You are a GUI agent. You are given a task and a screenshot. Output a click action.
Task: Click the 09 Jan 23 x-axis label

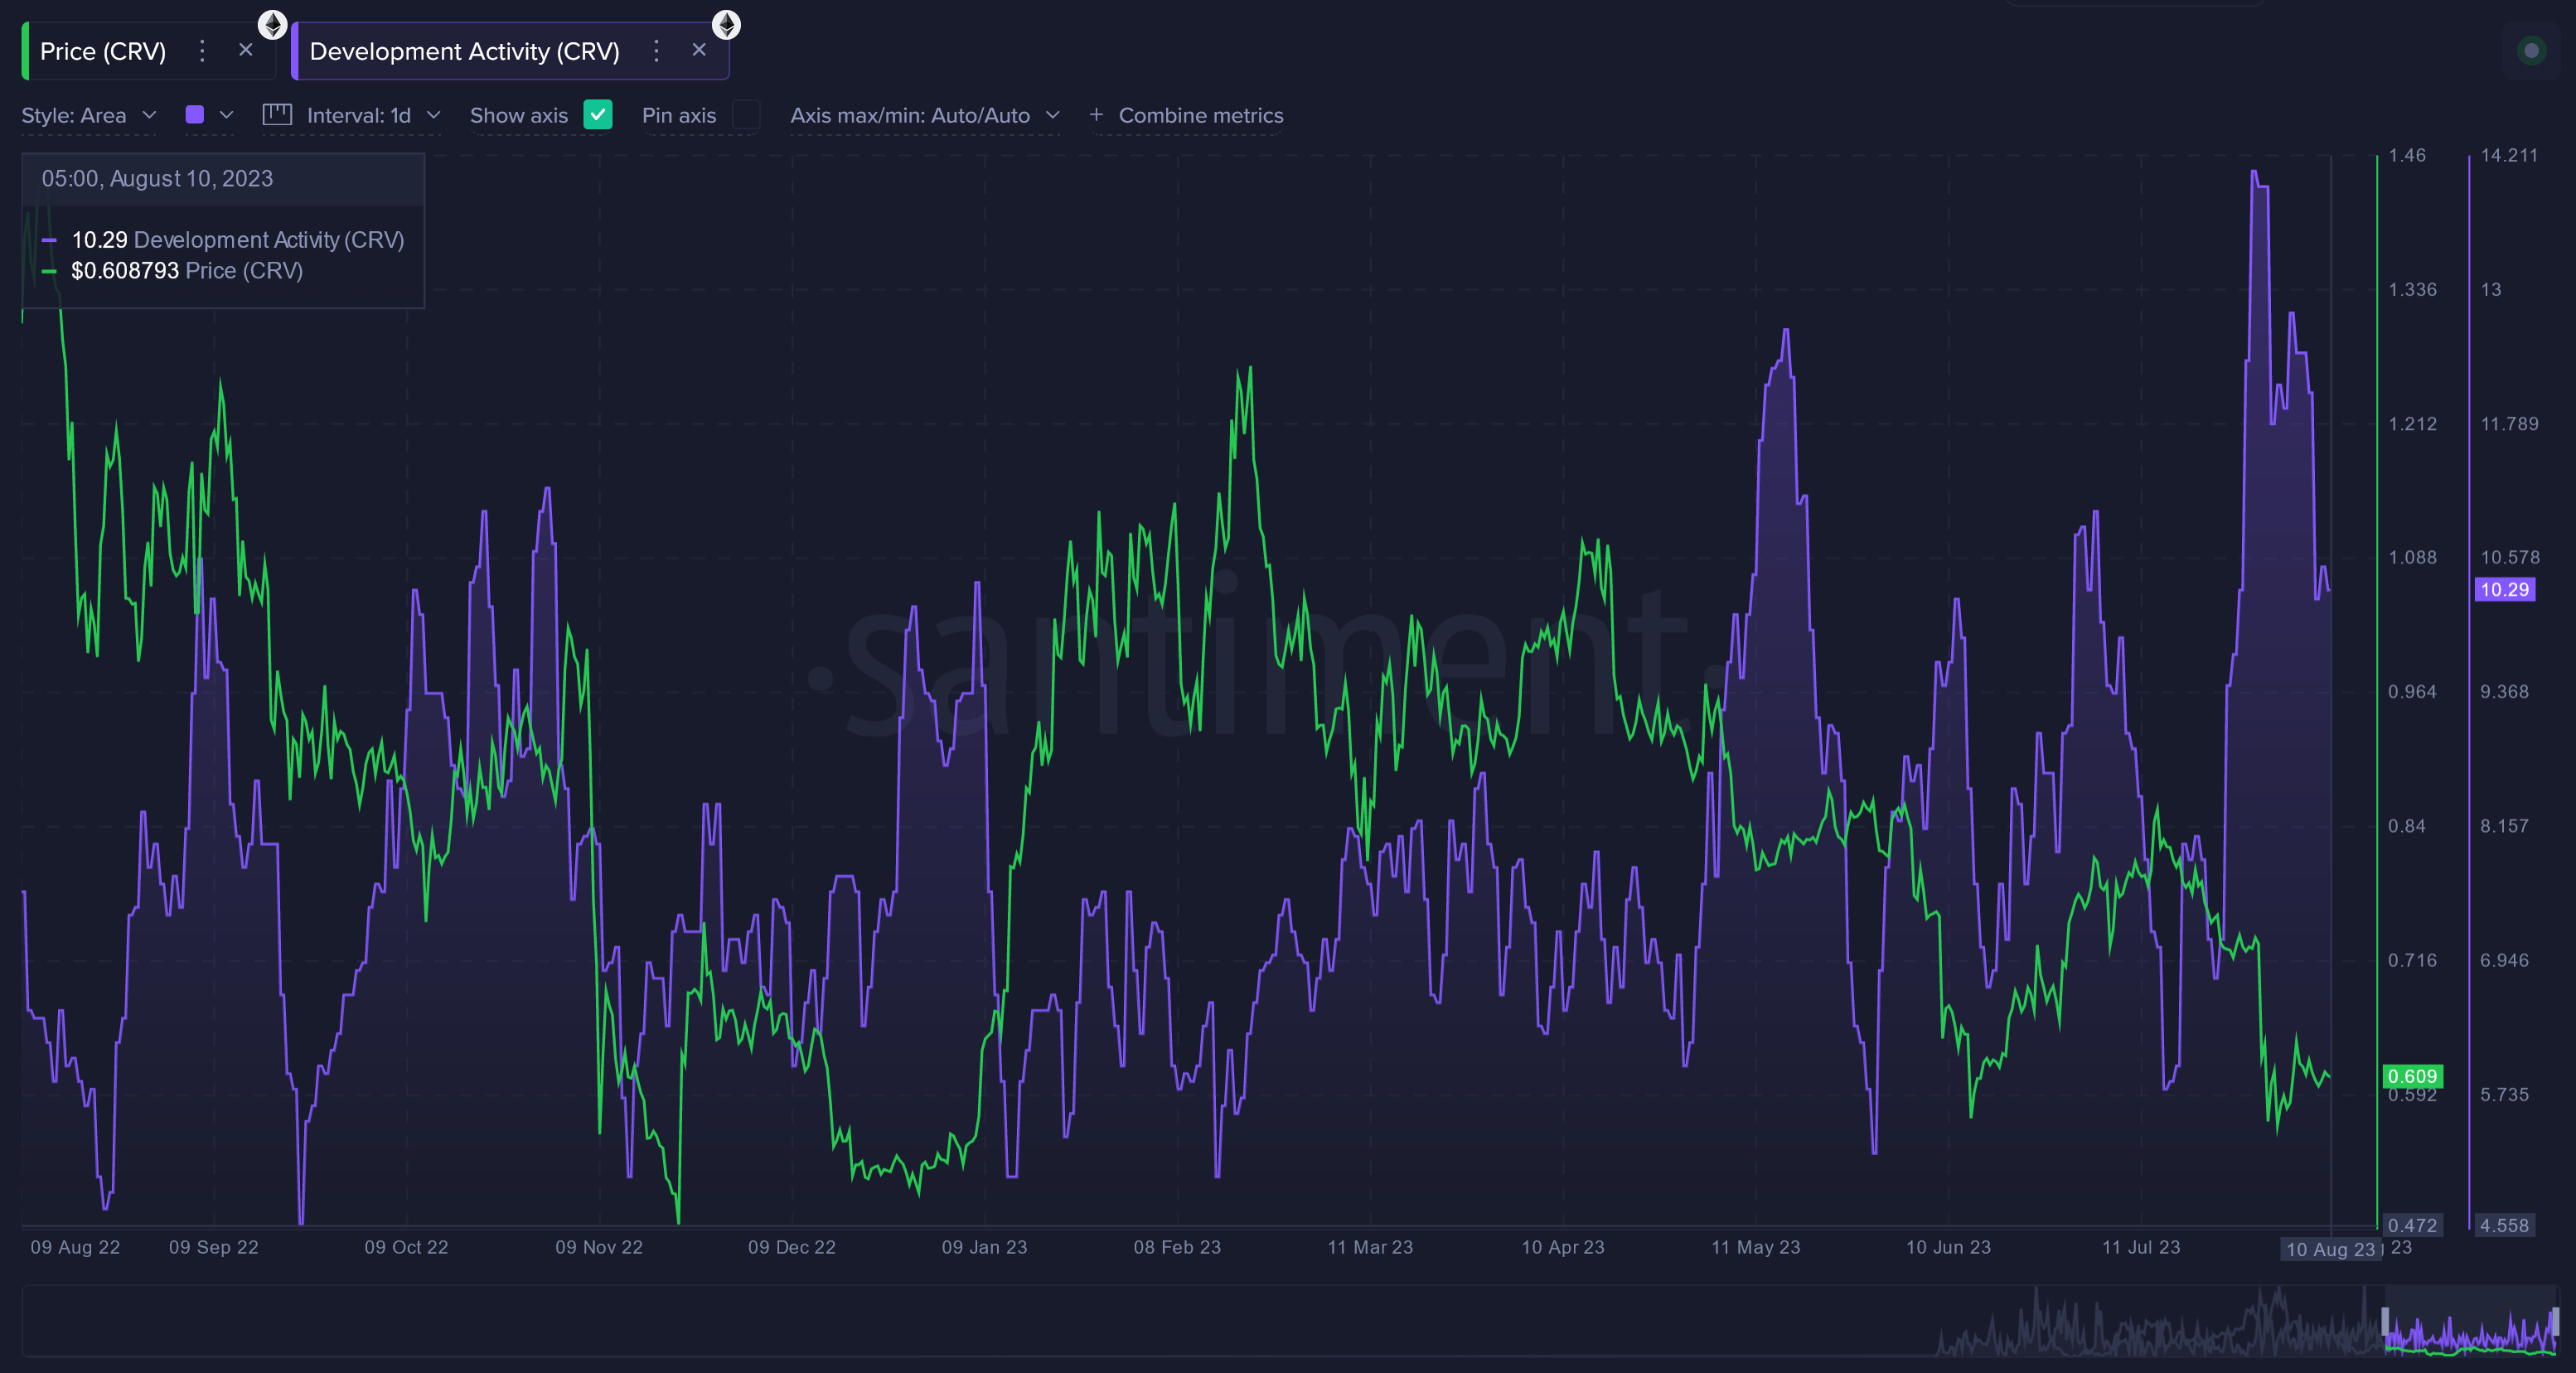(984, 1247)
